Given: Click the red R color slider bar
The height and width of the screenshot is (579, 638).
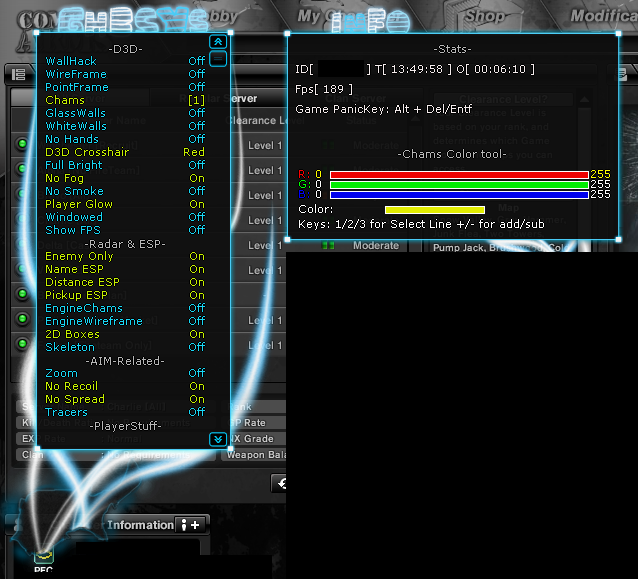Looking at the screenshot, I should 459,175.
